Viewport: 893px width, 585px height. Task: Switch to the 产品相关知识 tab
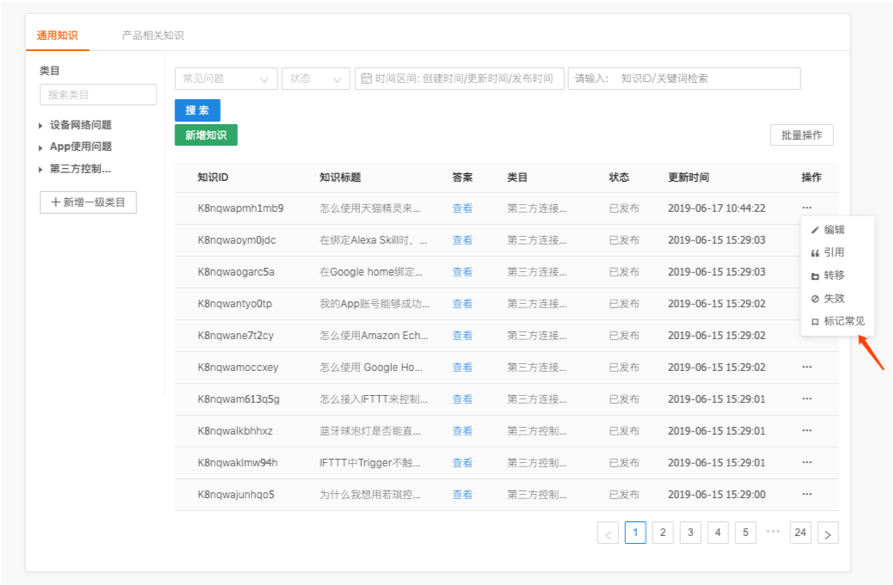[153, 35]
